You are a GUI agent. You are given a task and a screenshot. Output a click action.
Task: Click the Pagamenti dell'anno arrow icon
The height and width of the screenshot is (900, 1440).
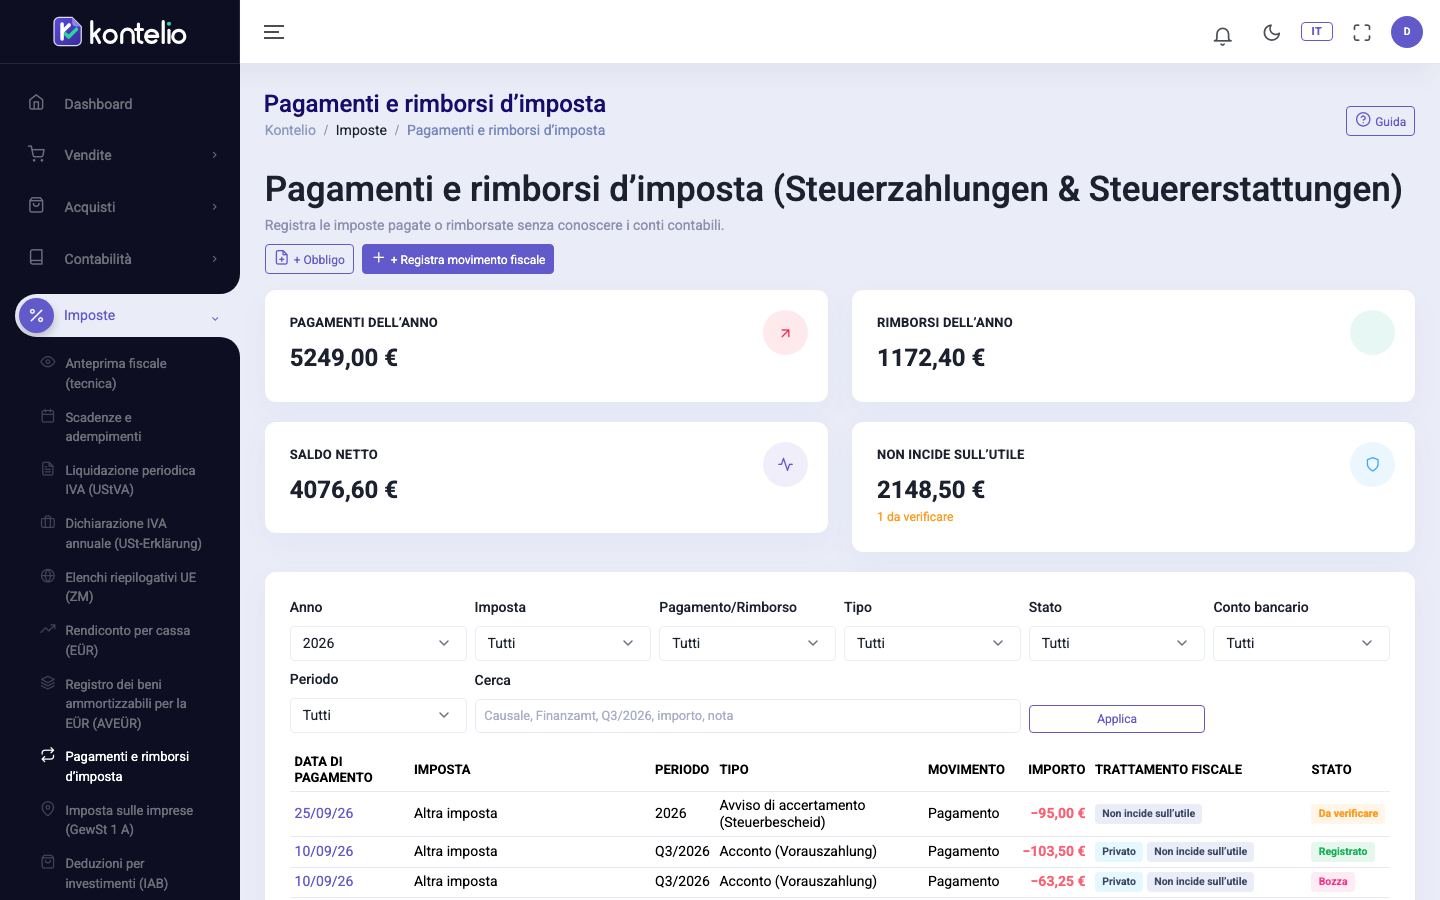pos(785,333)
